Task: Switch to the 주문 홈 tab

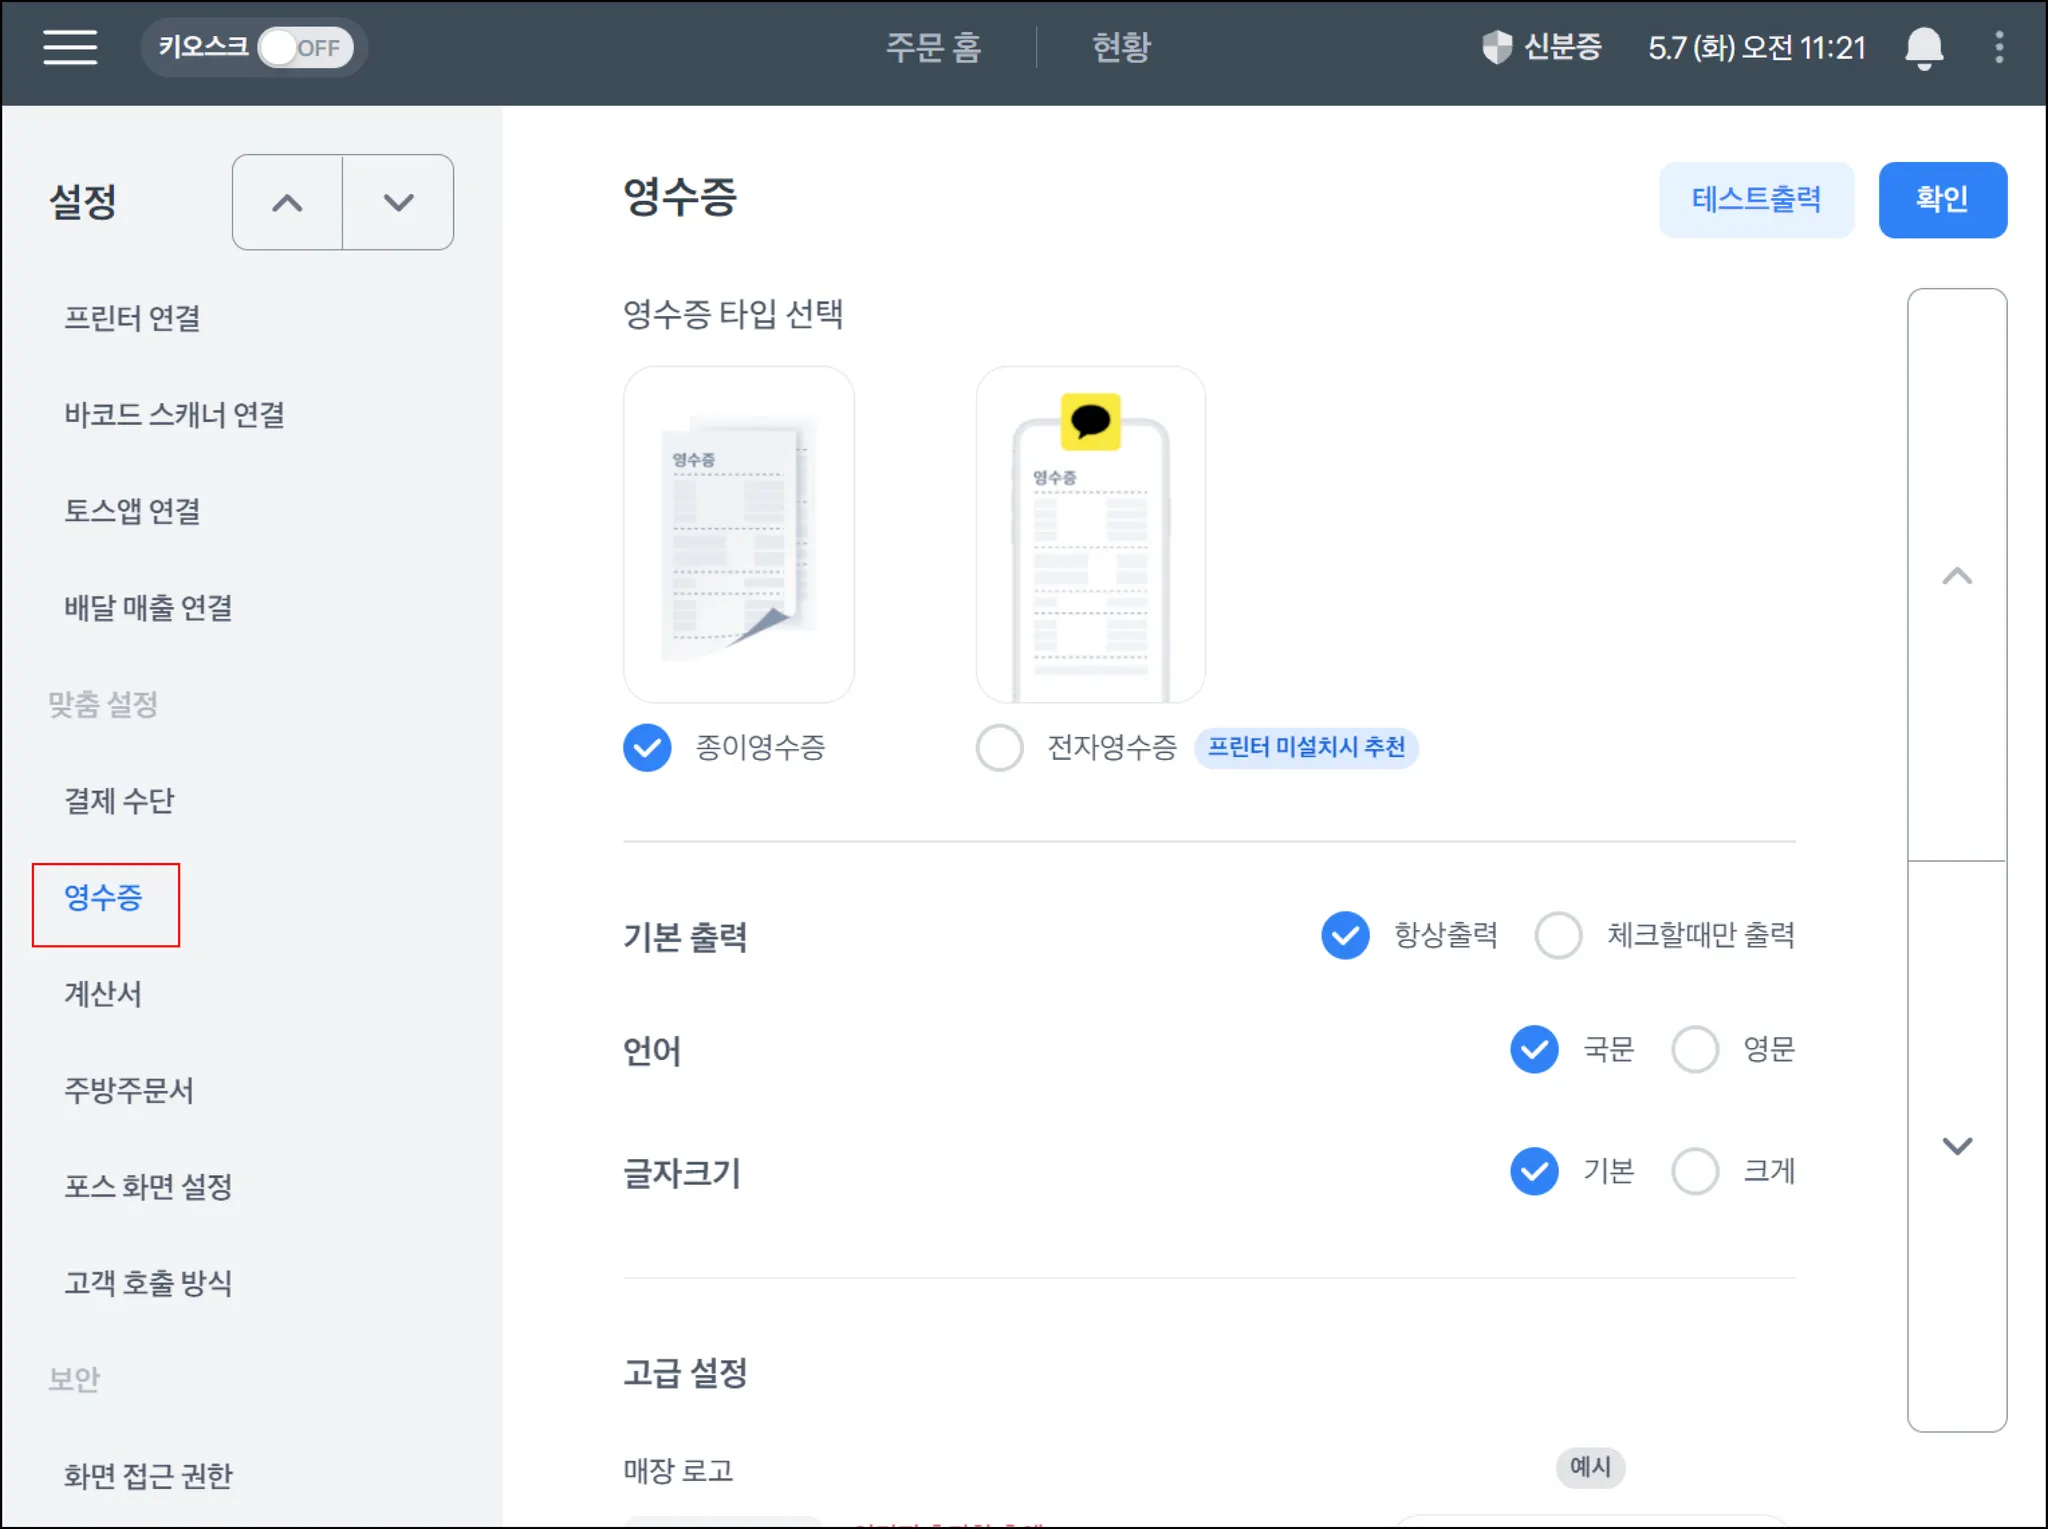Action: coord(933,47)
